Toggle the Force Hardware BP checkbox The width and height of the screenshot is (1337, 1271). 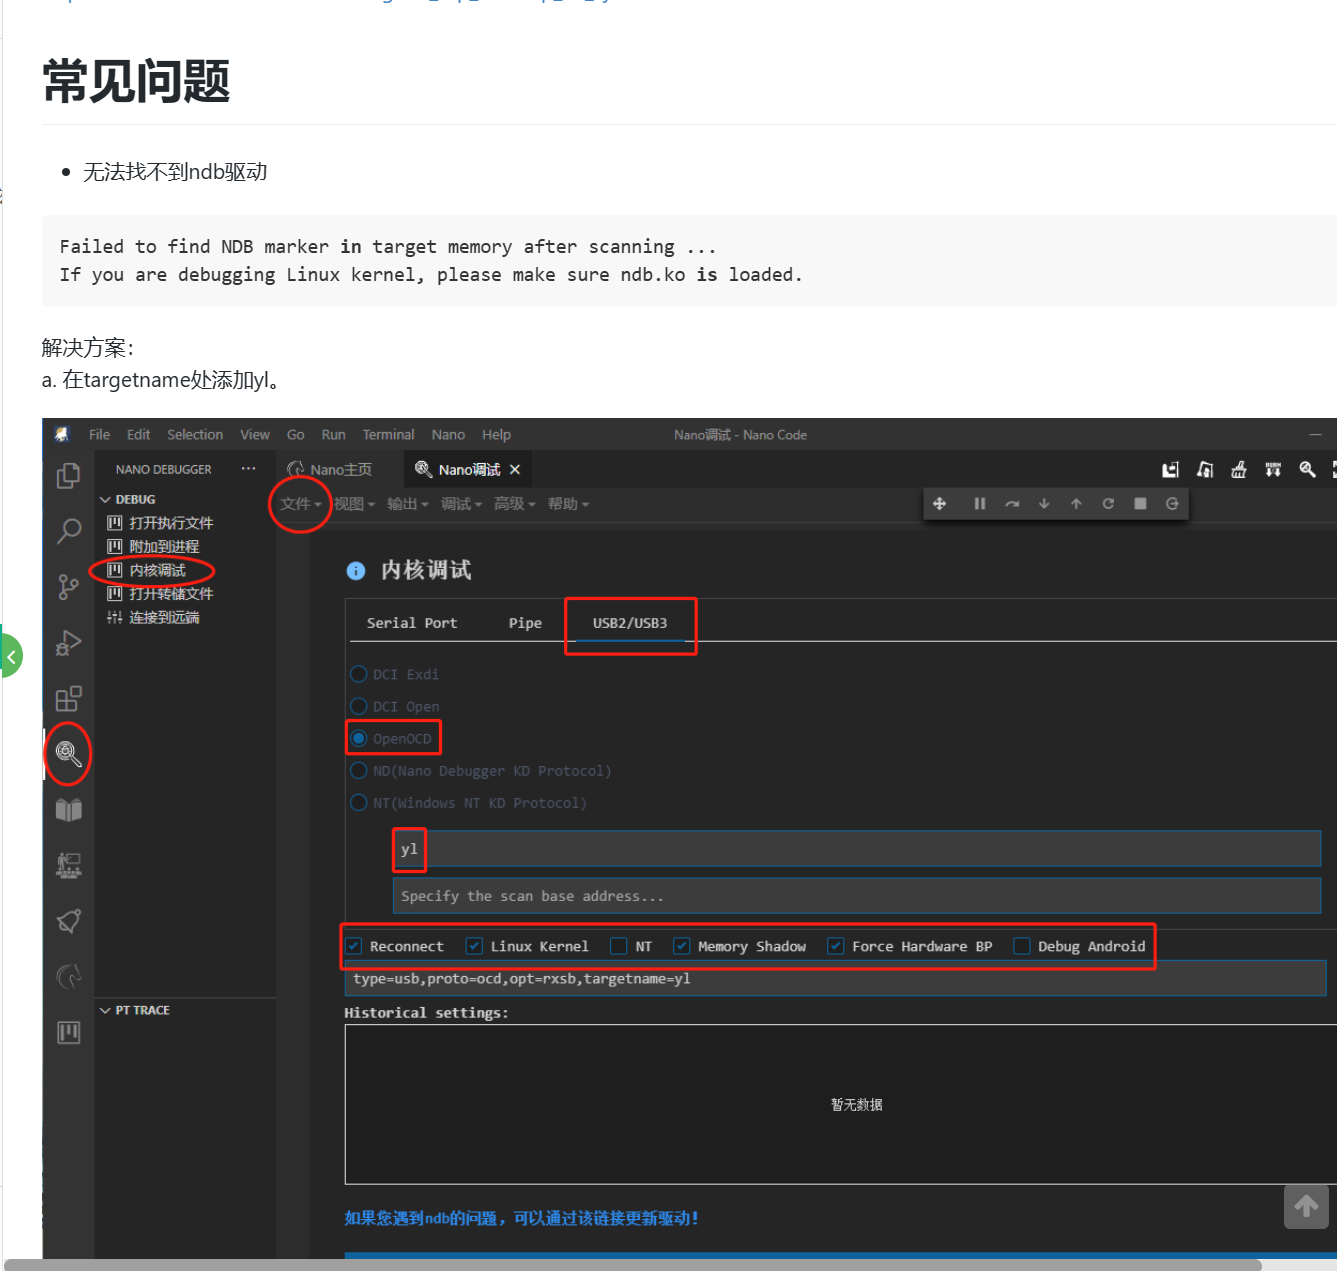coord(836,946)
